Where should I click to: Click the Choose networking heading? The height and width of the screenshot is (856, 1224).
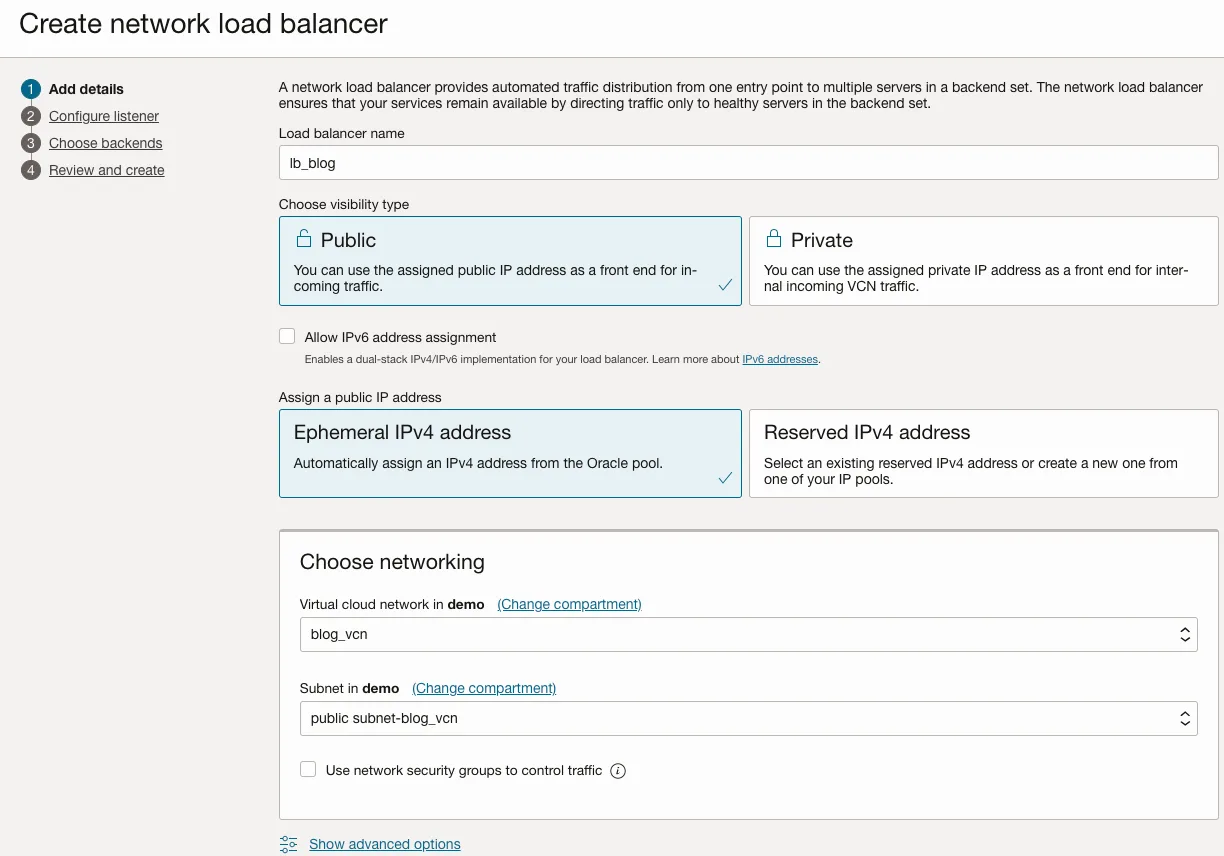tap(392, 562)
